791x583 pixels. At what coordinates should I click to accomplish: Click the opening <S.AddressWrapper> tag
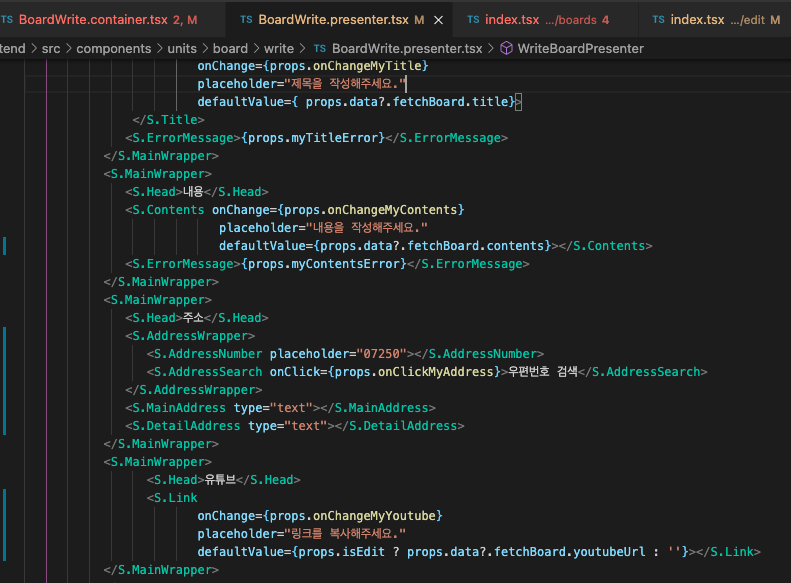[x=190, y=336]
